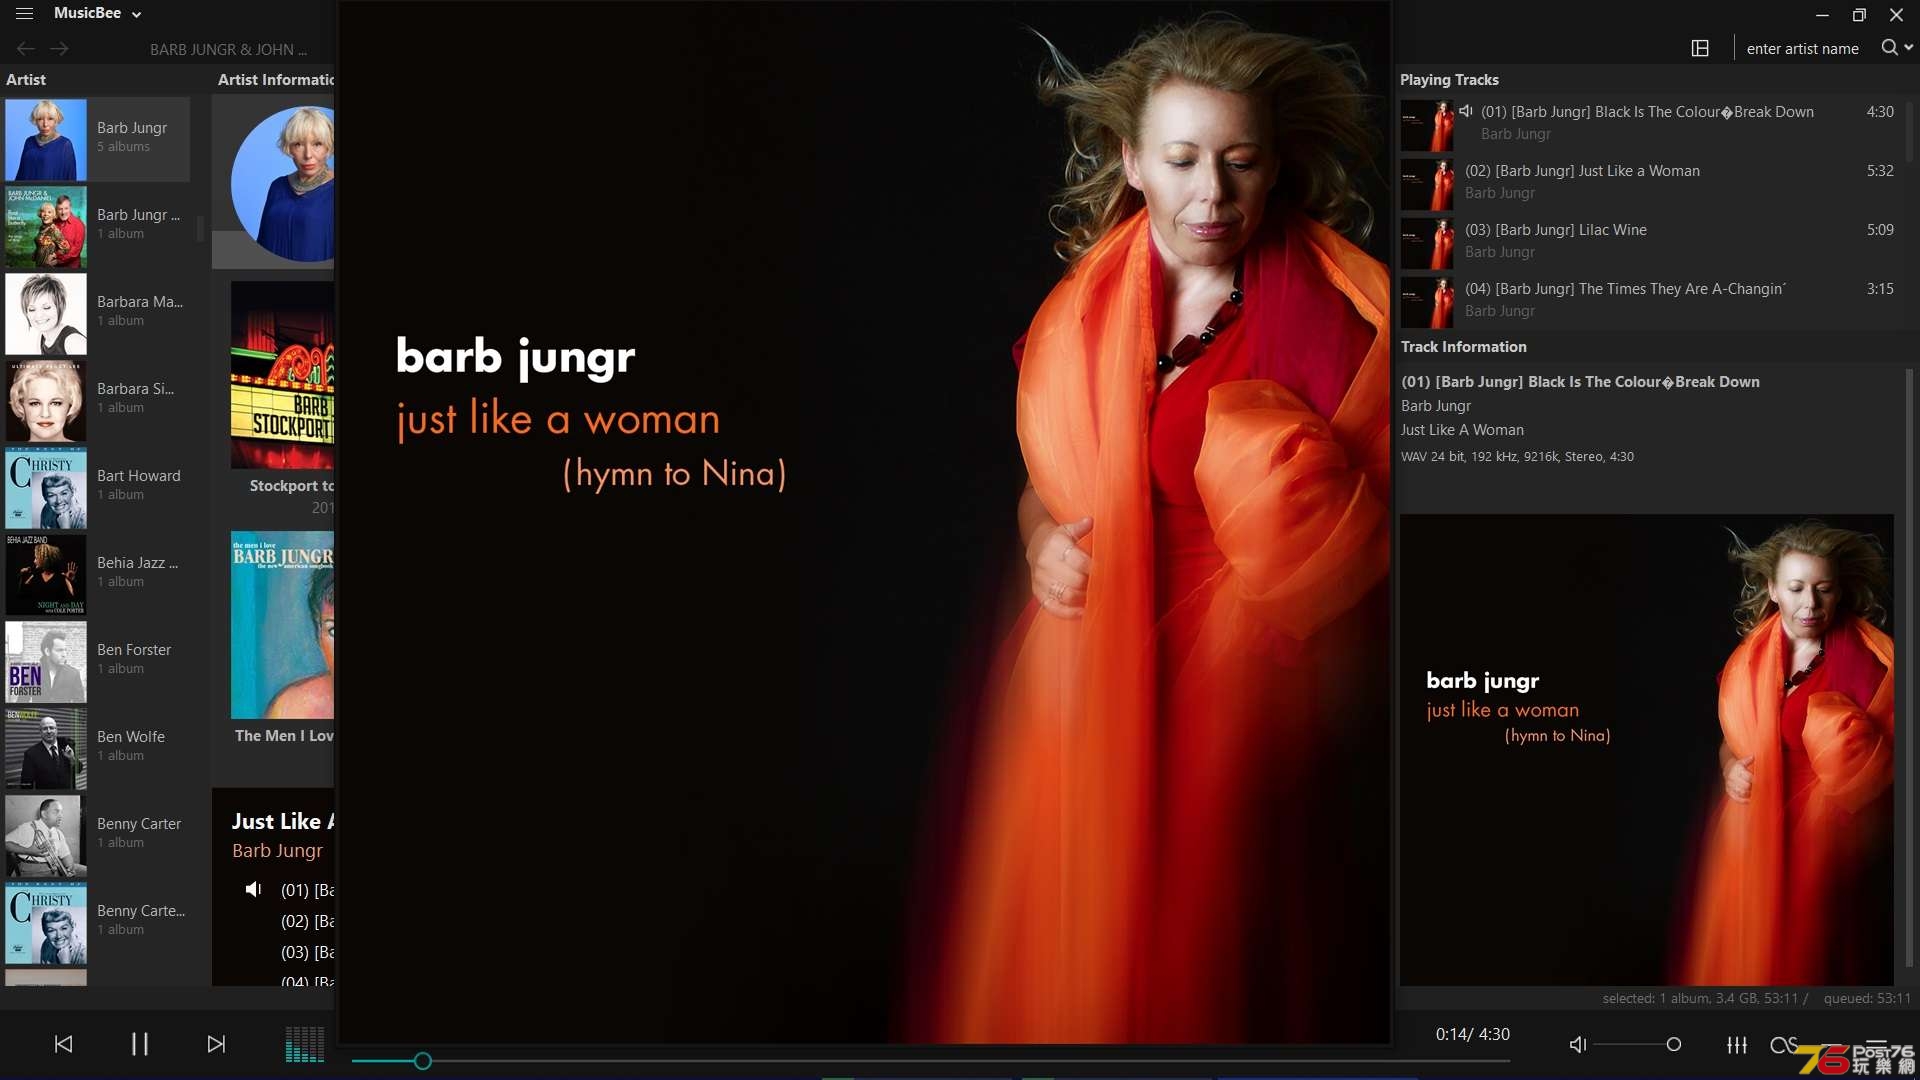The image size is (1920, 1080).
Task: Select artist Barb Jungr with 5 albums
Action: pyautogui.click(x=97, y=139)
